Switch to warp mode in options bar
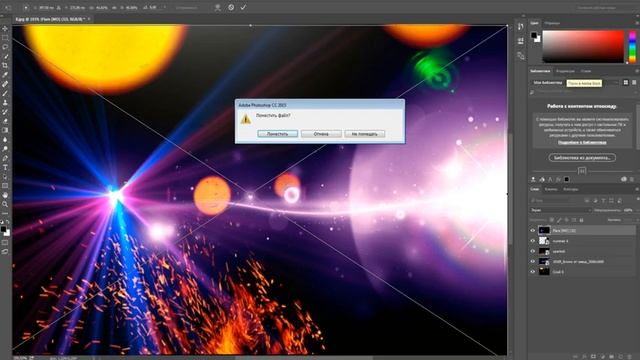The image size is (640, 360). [x=218, y=7]
